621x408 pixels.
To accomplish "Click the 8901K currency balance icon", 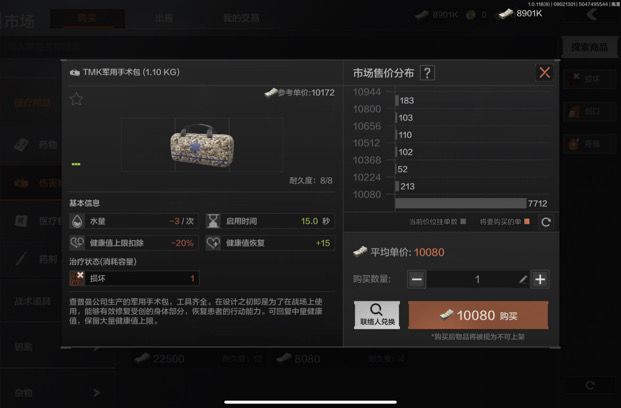I will point(506,14).
